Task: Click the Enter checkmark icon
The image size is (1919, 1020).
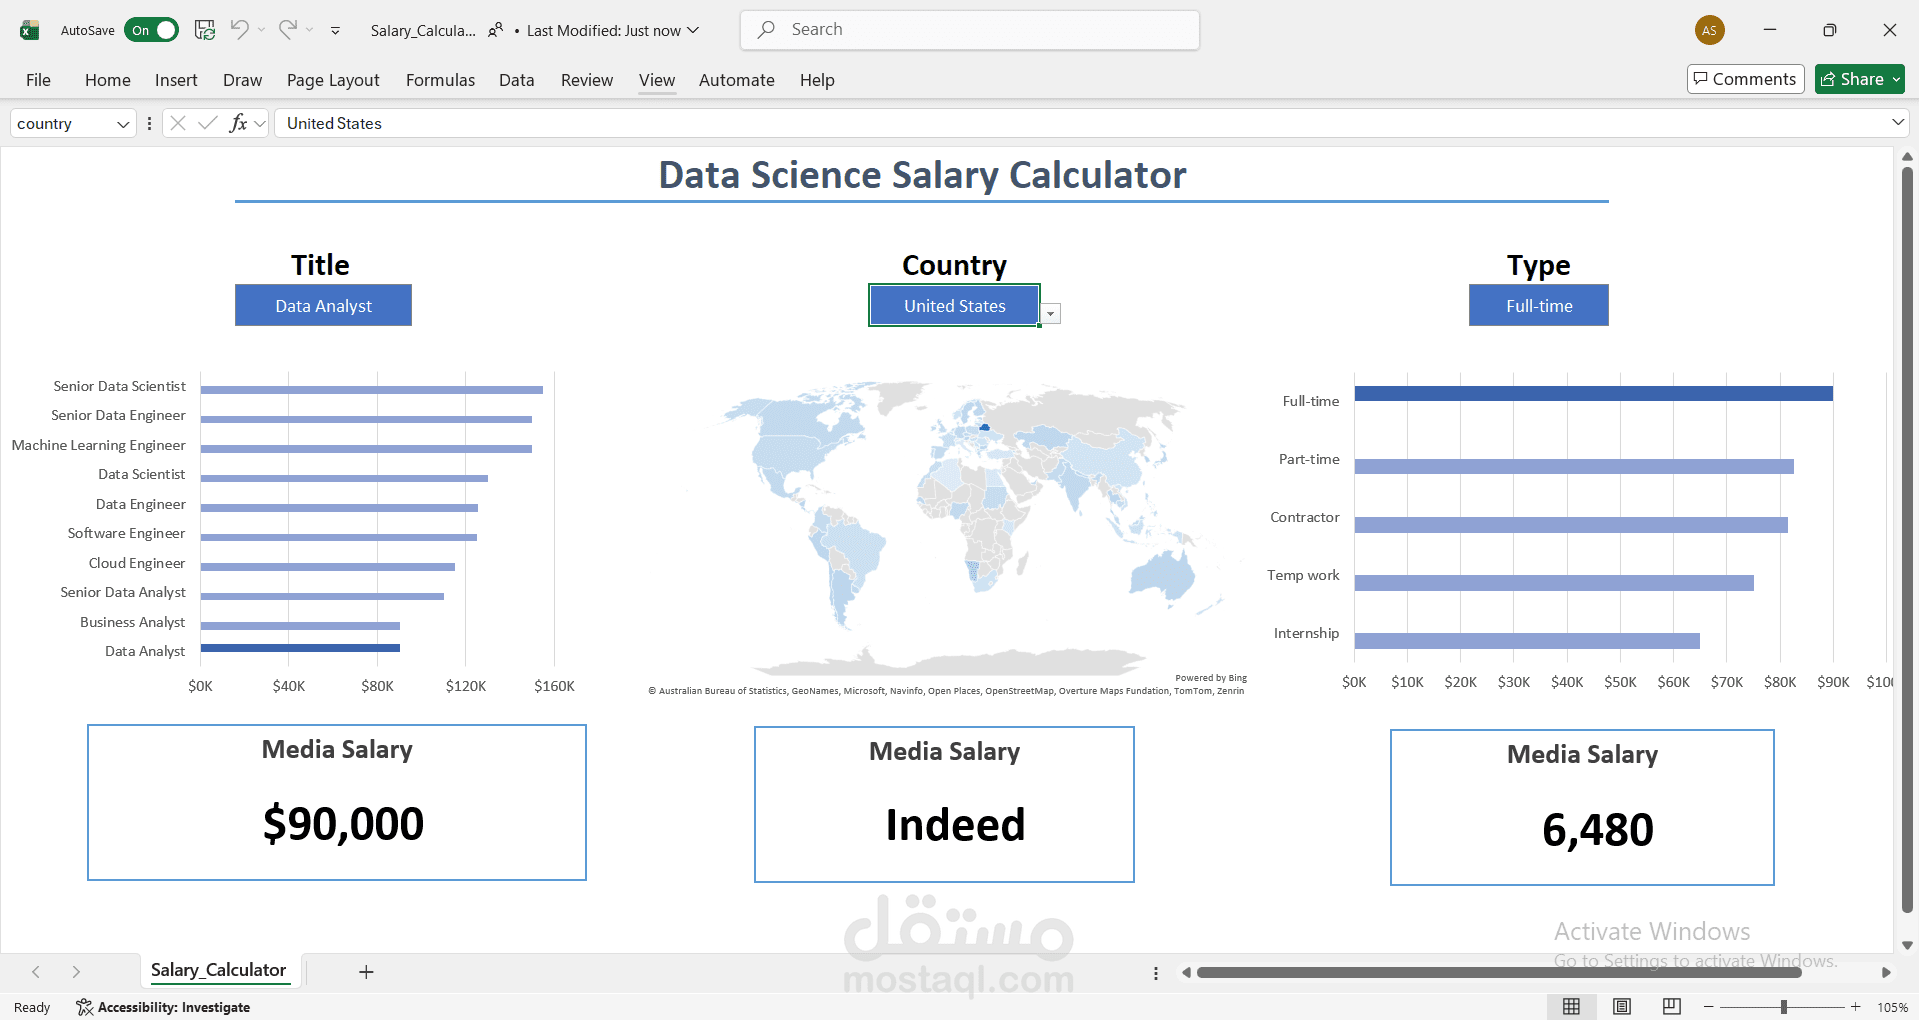Action: click(x=208, y=123)
